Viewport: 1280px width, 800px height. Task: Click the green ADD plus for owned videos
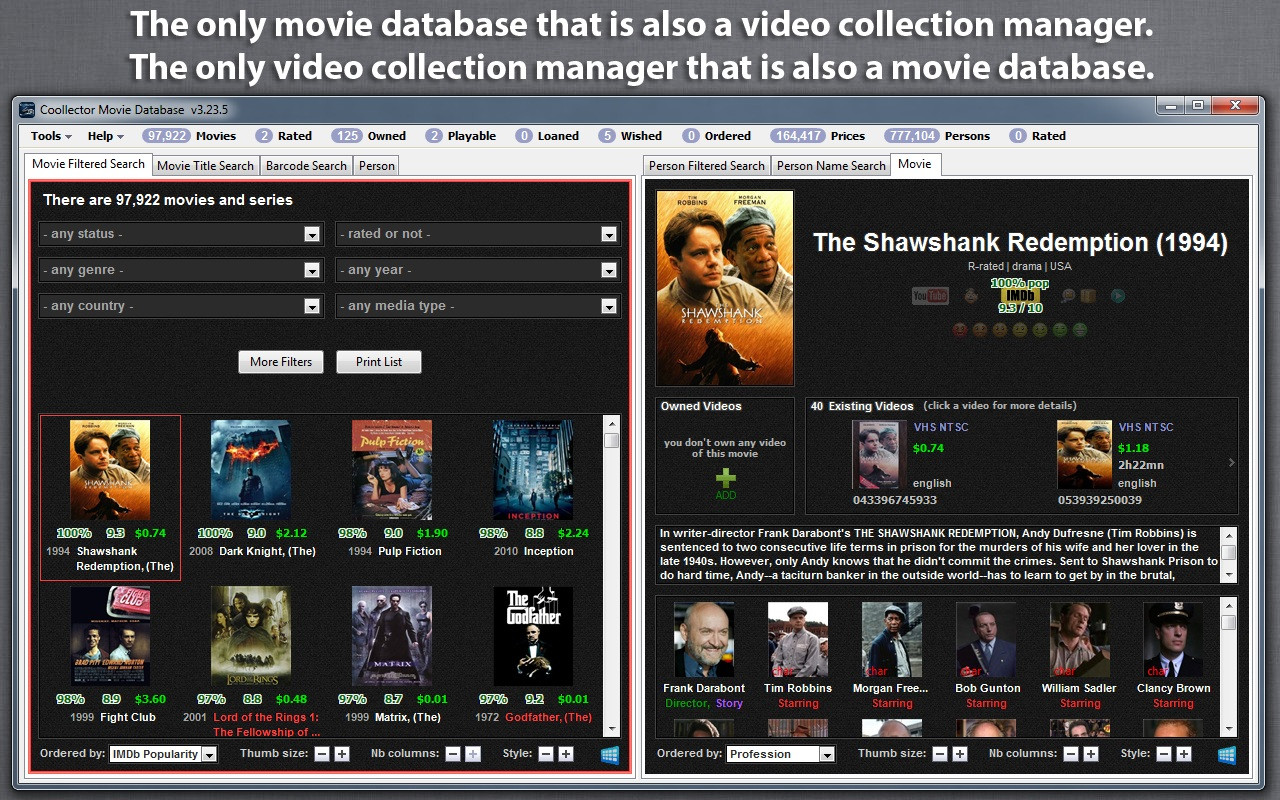725,482
